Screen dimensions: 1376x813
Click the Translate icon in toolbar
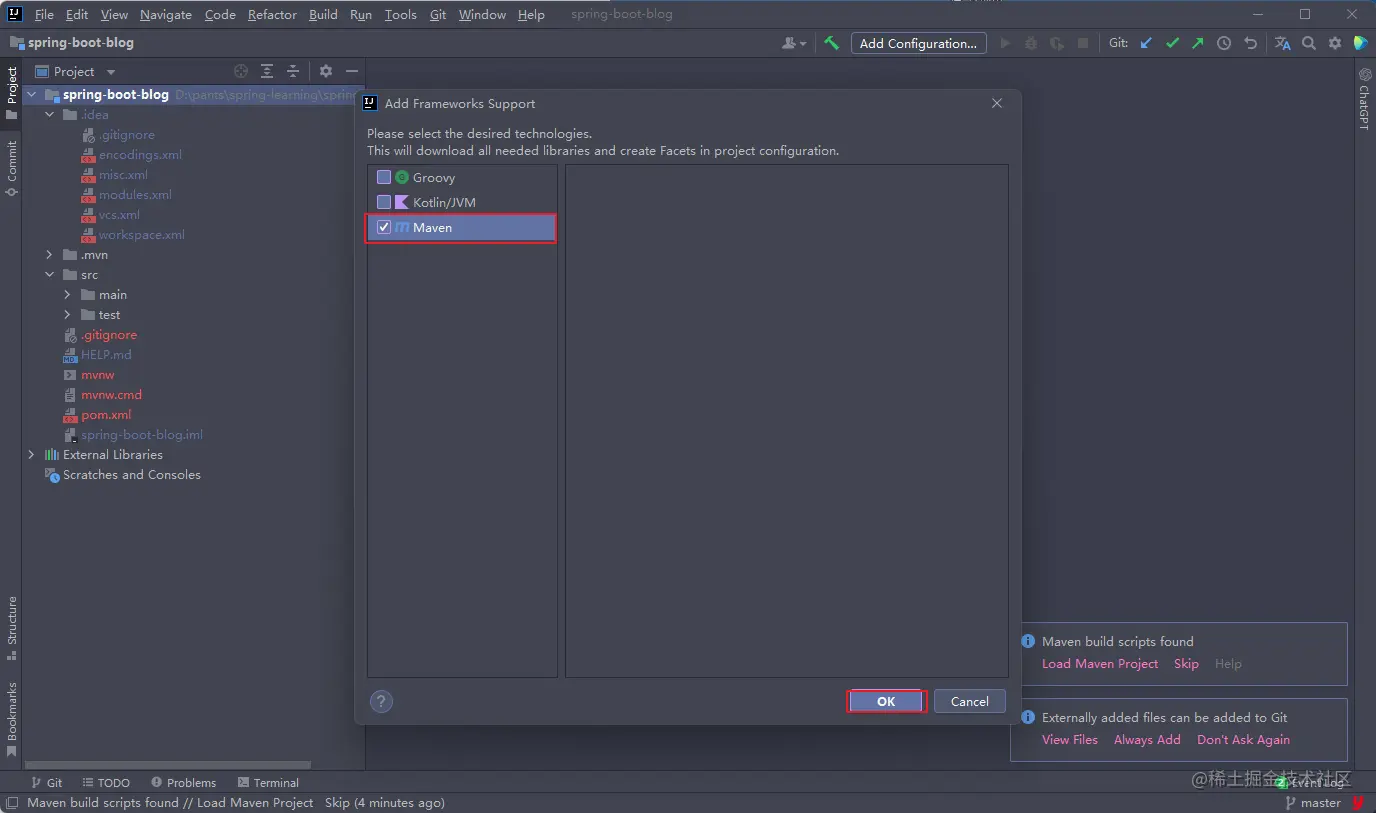click(1283, 43)
